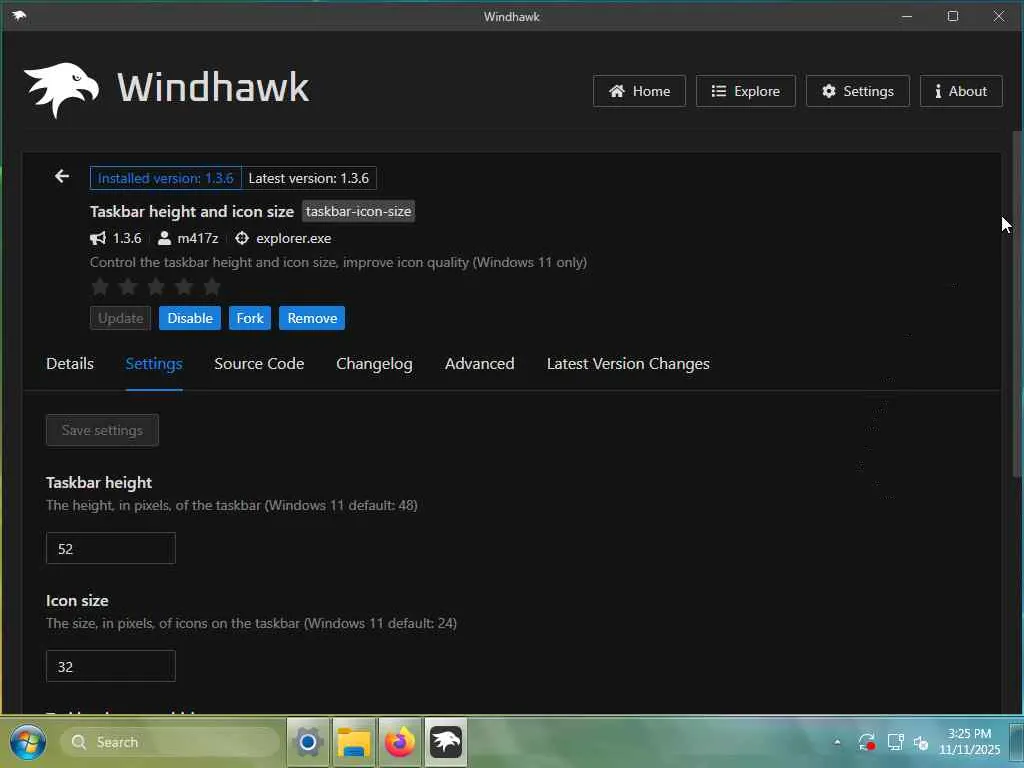This screenshot has height=768, width=1024.
Task: Select the mod Settings tab
Action: (153, 364)
